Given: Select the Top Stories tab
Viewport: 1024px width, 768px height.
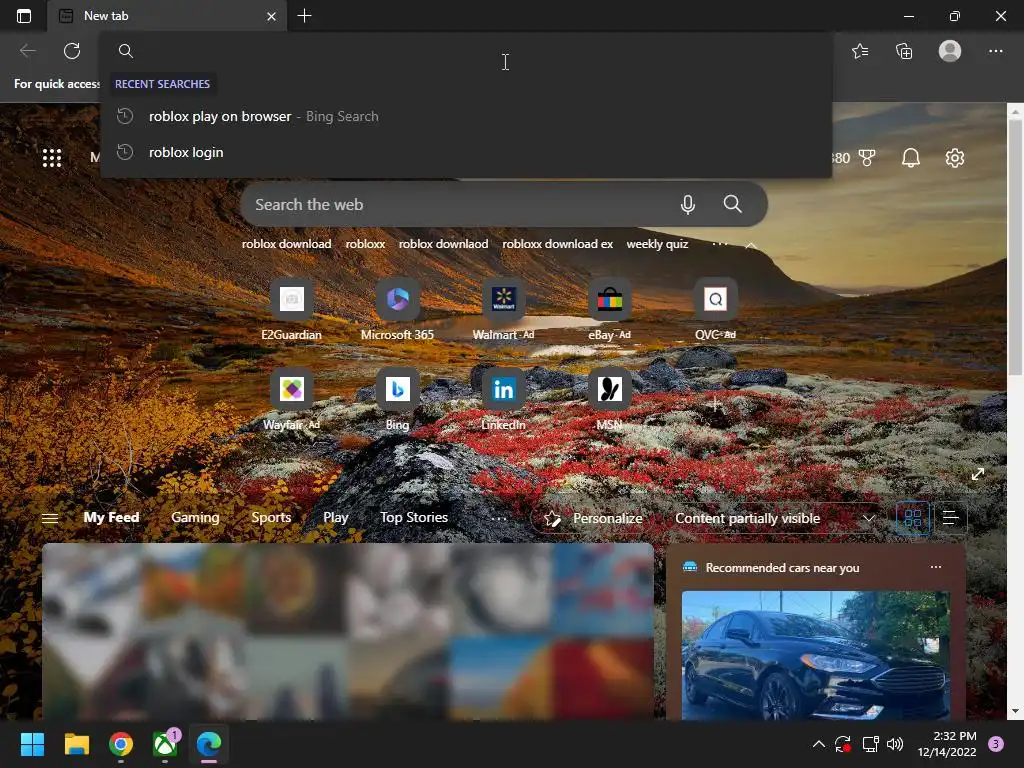Looking at the screenshot, I should [414, 517].
